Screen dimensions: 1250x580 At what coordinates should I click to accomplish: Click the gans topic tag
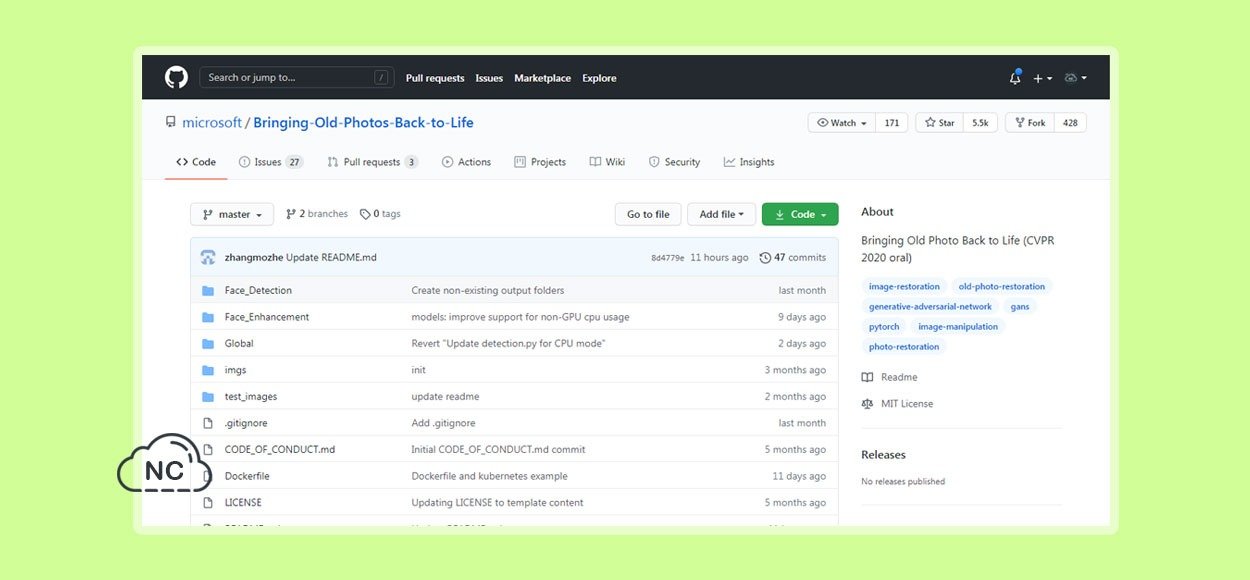pos(1020,306)
